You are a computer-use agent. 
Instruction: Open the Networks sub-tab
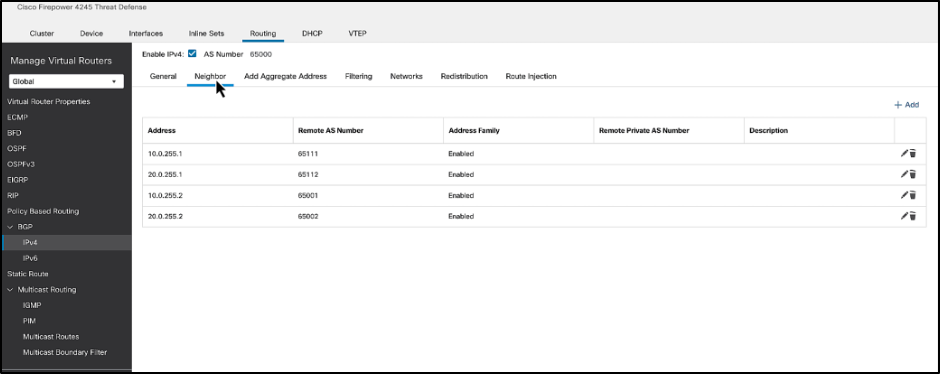pyautogui.click(x=406, y=76)
